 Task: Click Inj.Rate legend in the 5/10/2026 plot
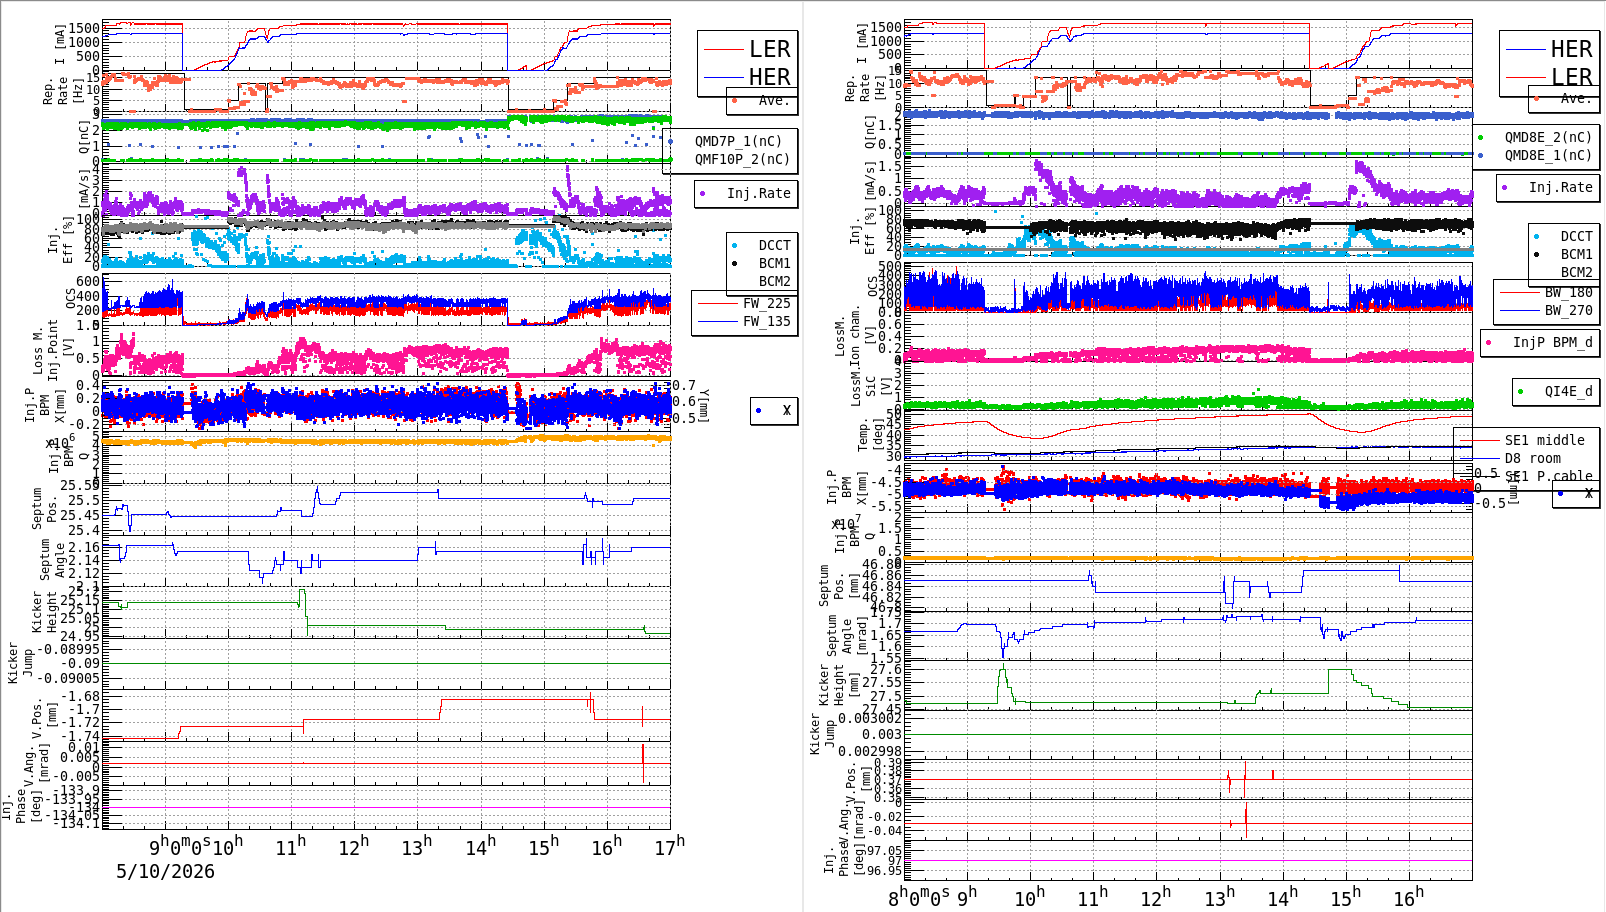758,193
